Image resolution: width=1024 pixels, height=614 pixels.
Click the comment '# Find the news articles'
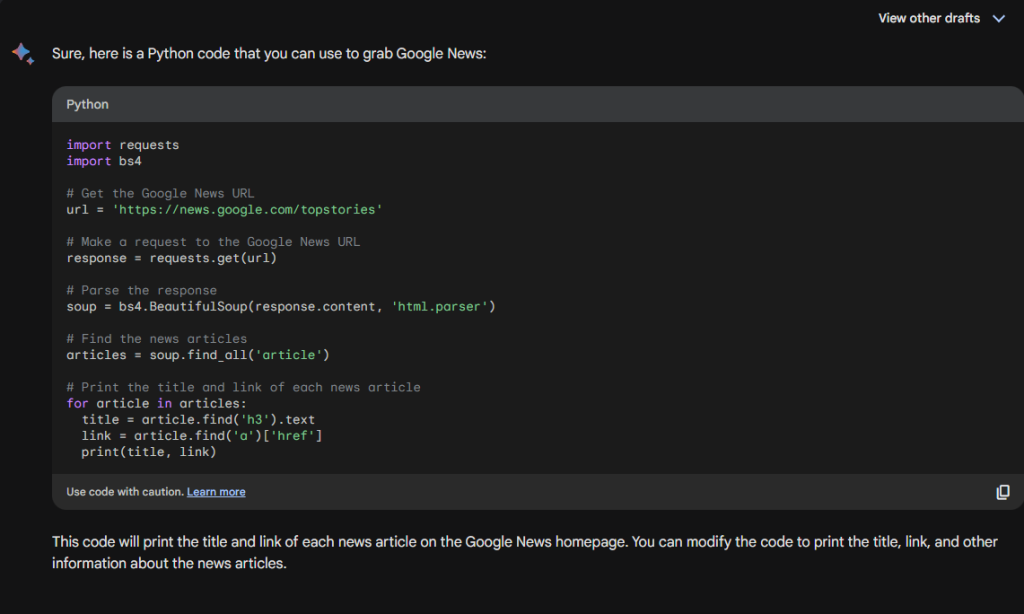click(x=157, y=338)
